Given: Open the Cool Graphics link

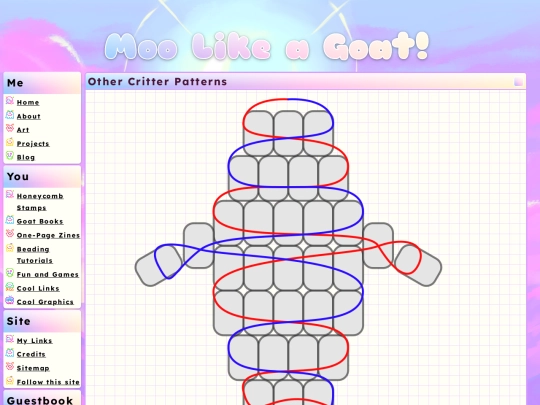Looking at the screenshot, I should pyautogui.click(x=45, y=302).
